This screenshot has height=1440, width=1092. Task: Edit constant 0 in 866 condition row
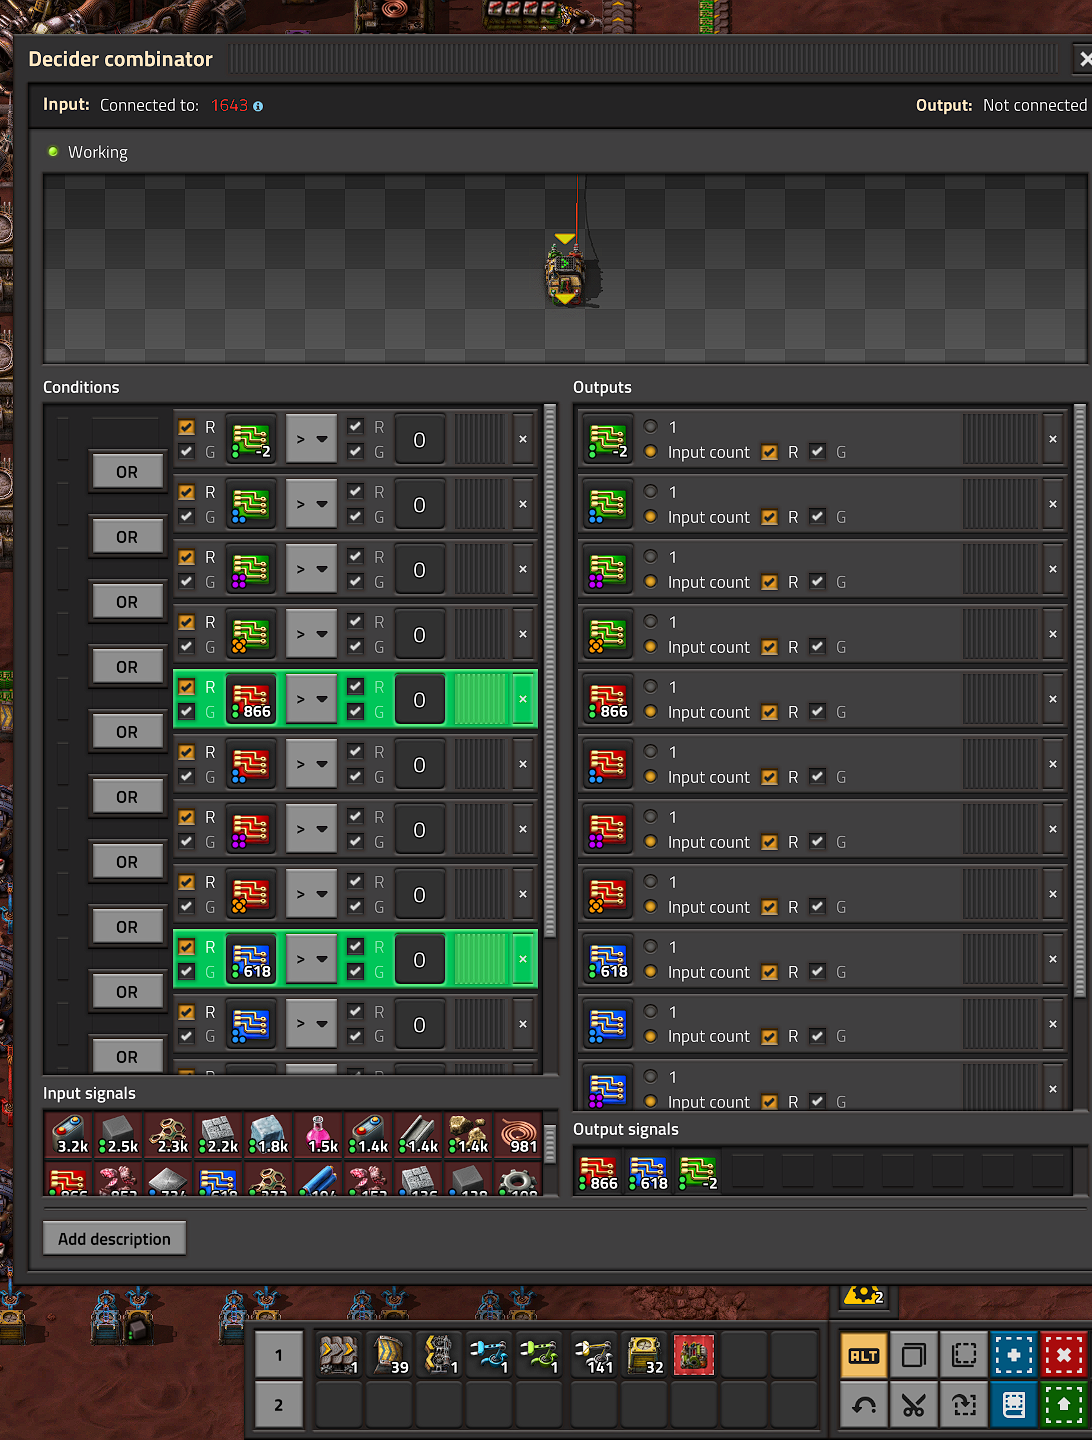pyautogui.click(x=419, y=700)
